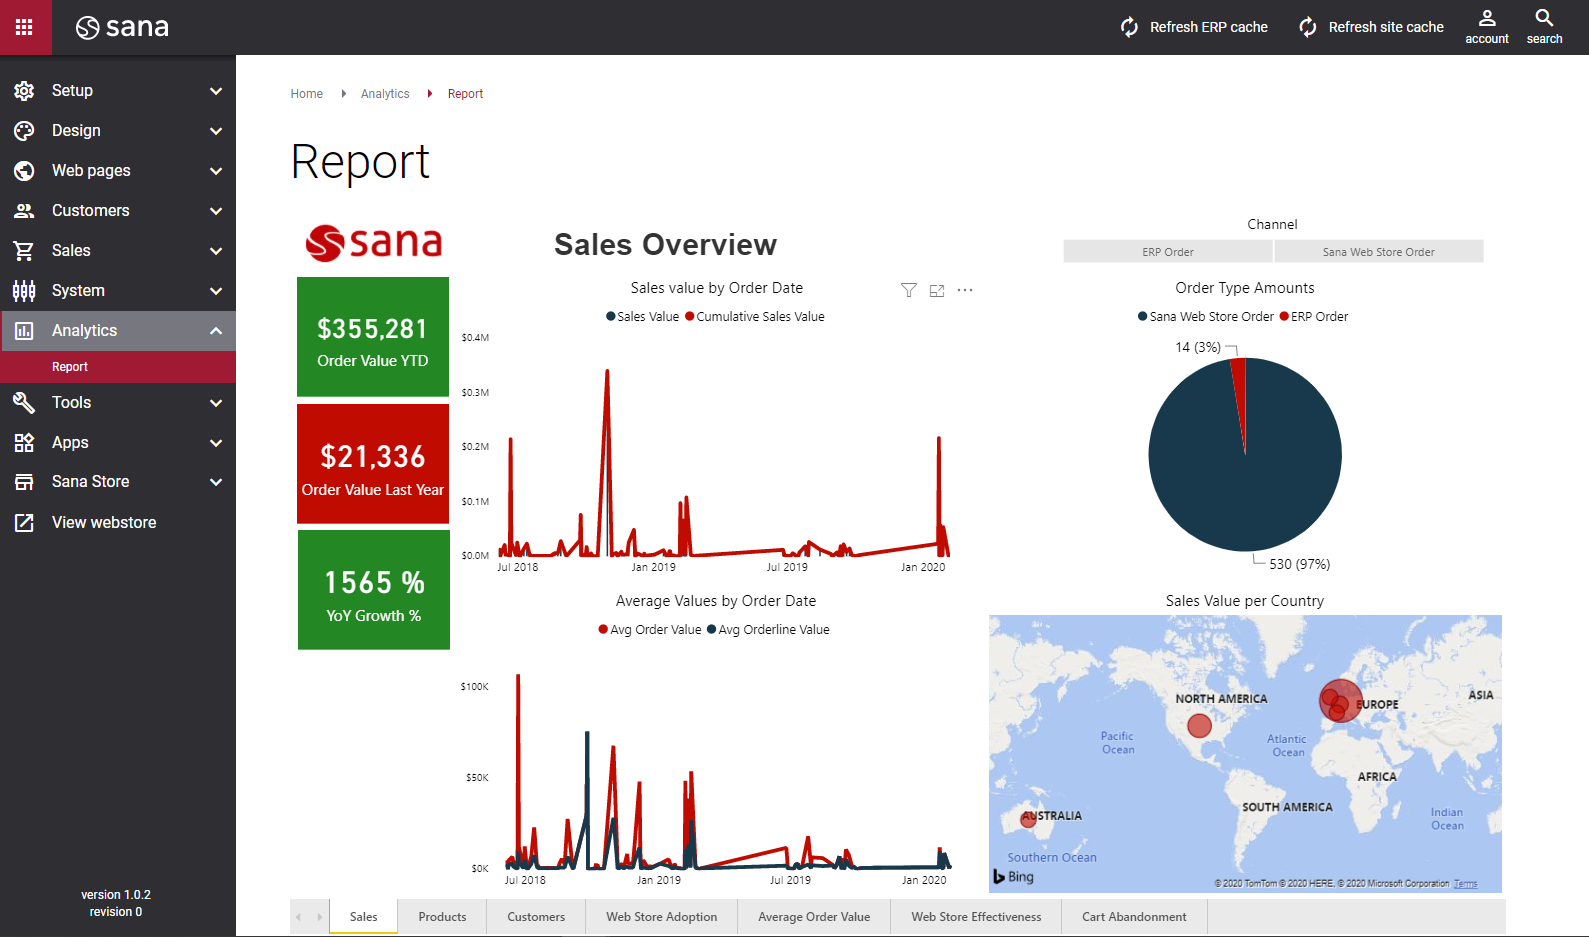The width and height of the screenshot is (1589, 937).
Task: Expand the Web pages menu chevron
Action: coord(216,171)
